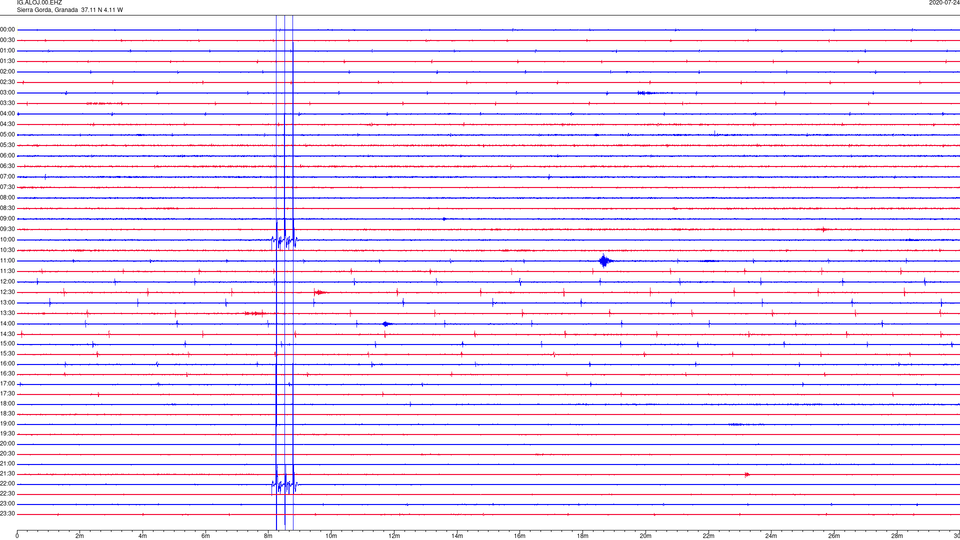
Task: Click the 24m tick label on time axis
Action: (771, 536)
